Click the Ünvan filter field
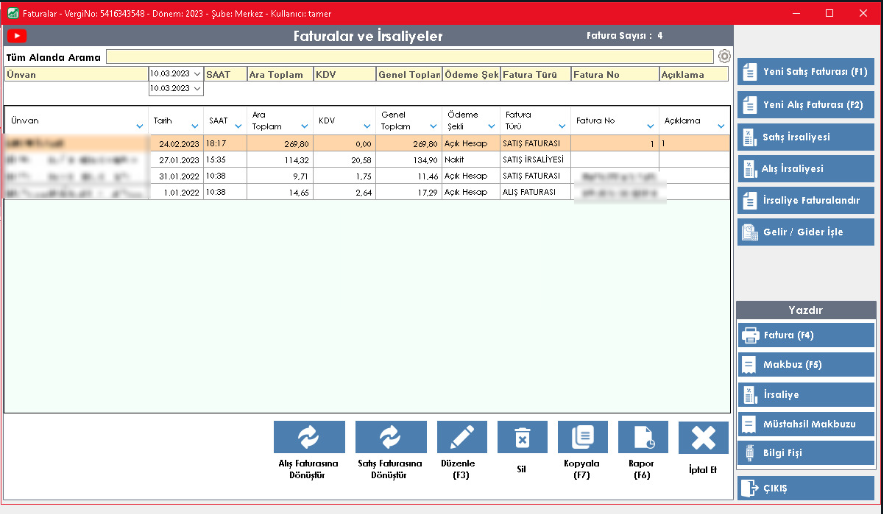Screen dimensions: 883x514 point(76,74)
